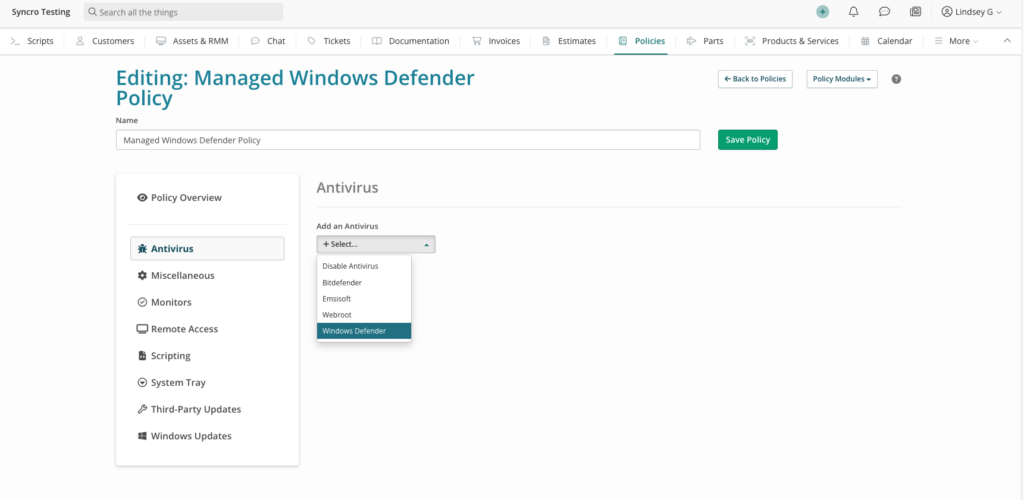Click the policy Name text field

pyautogui.click(x=408, y=140)
